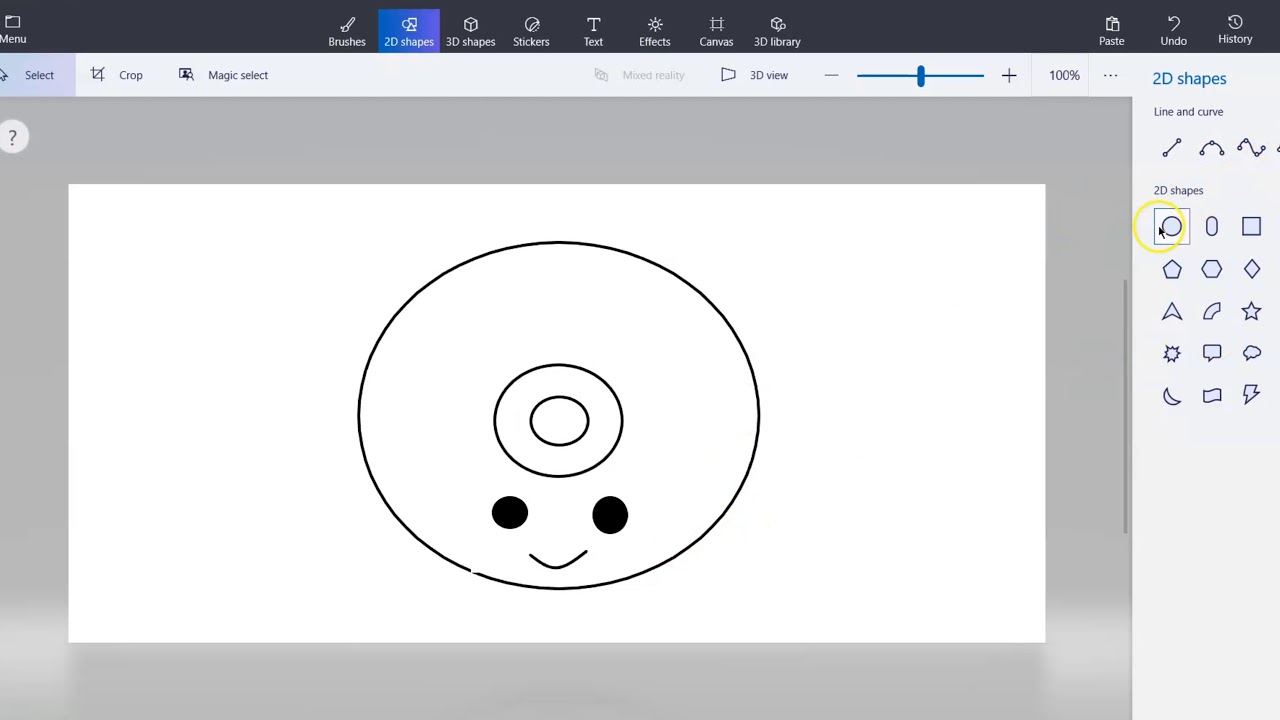Click the smile curve on the drawing
This screenshot has height=720, width=1280.
[x=558, y=559]
